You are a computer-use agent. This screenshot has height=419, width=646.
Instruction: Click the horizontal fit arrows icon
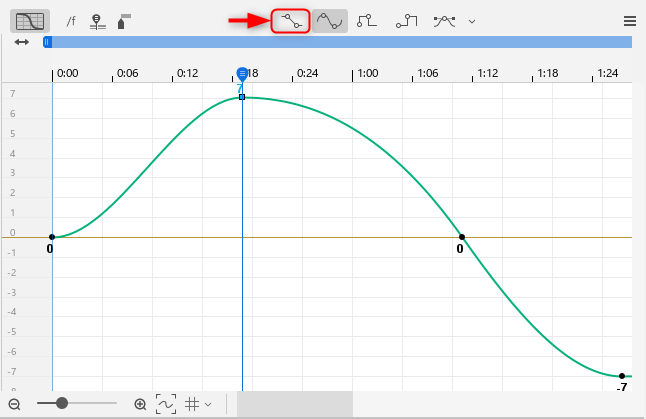click(x=21, y=42)
